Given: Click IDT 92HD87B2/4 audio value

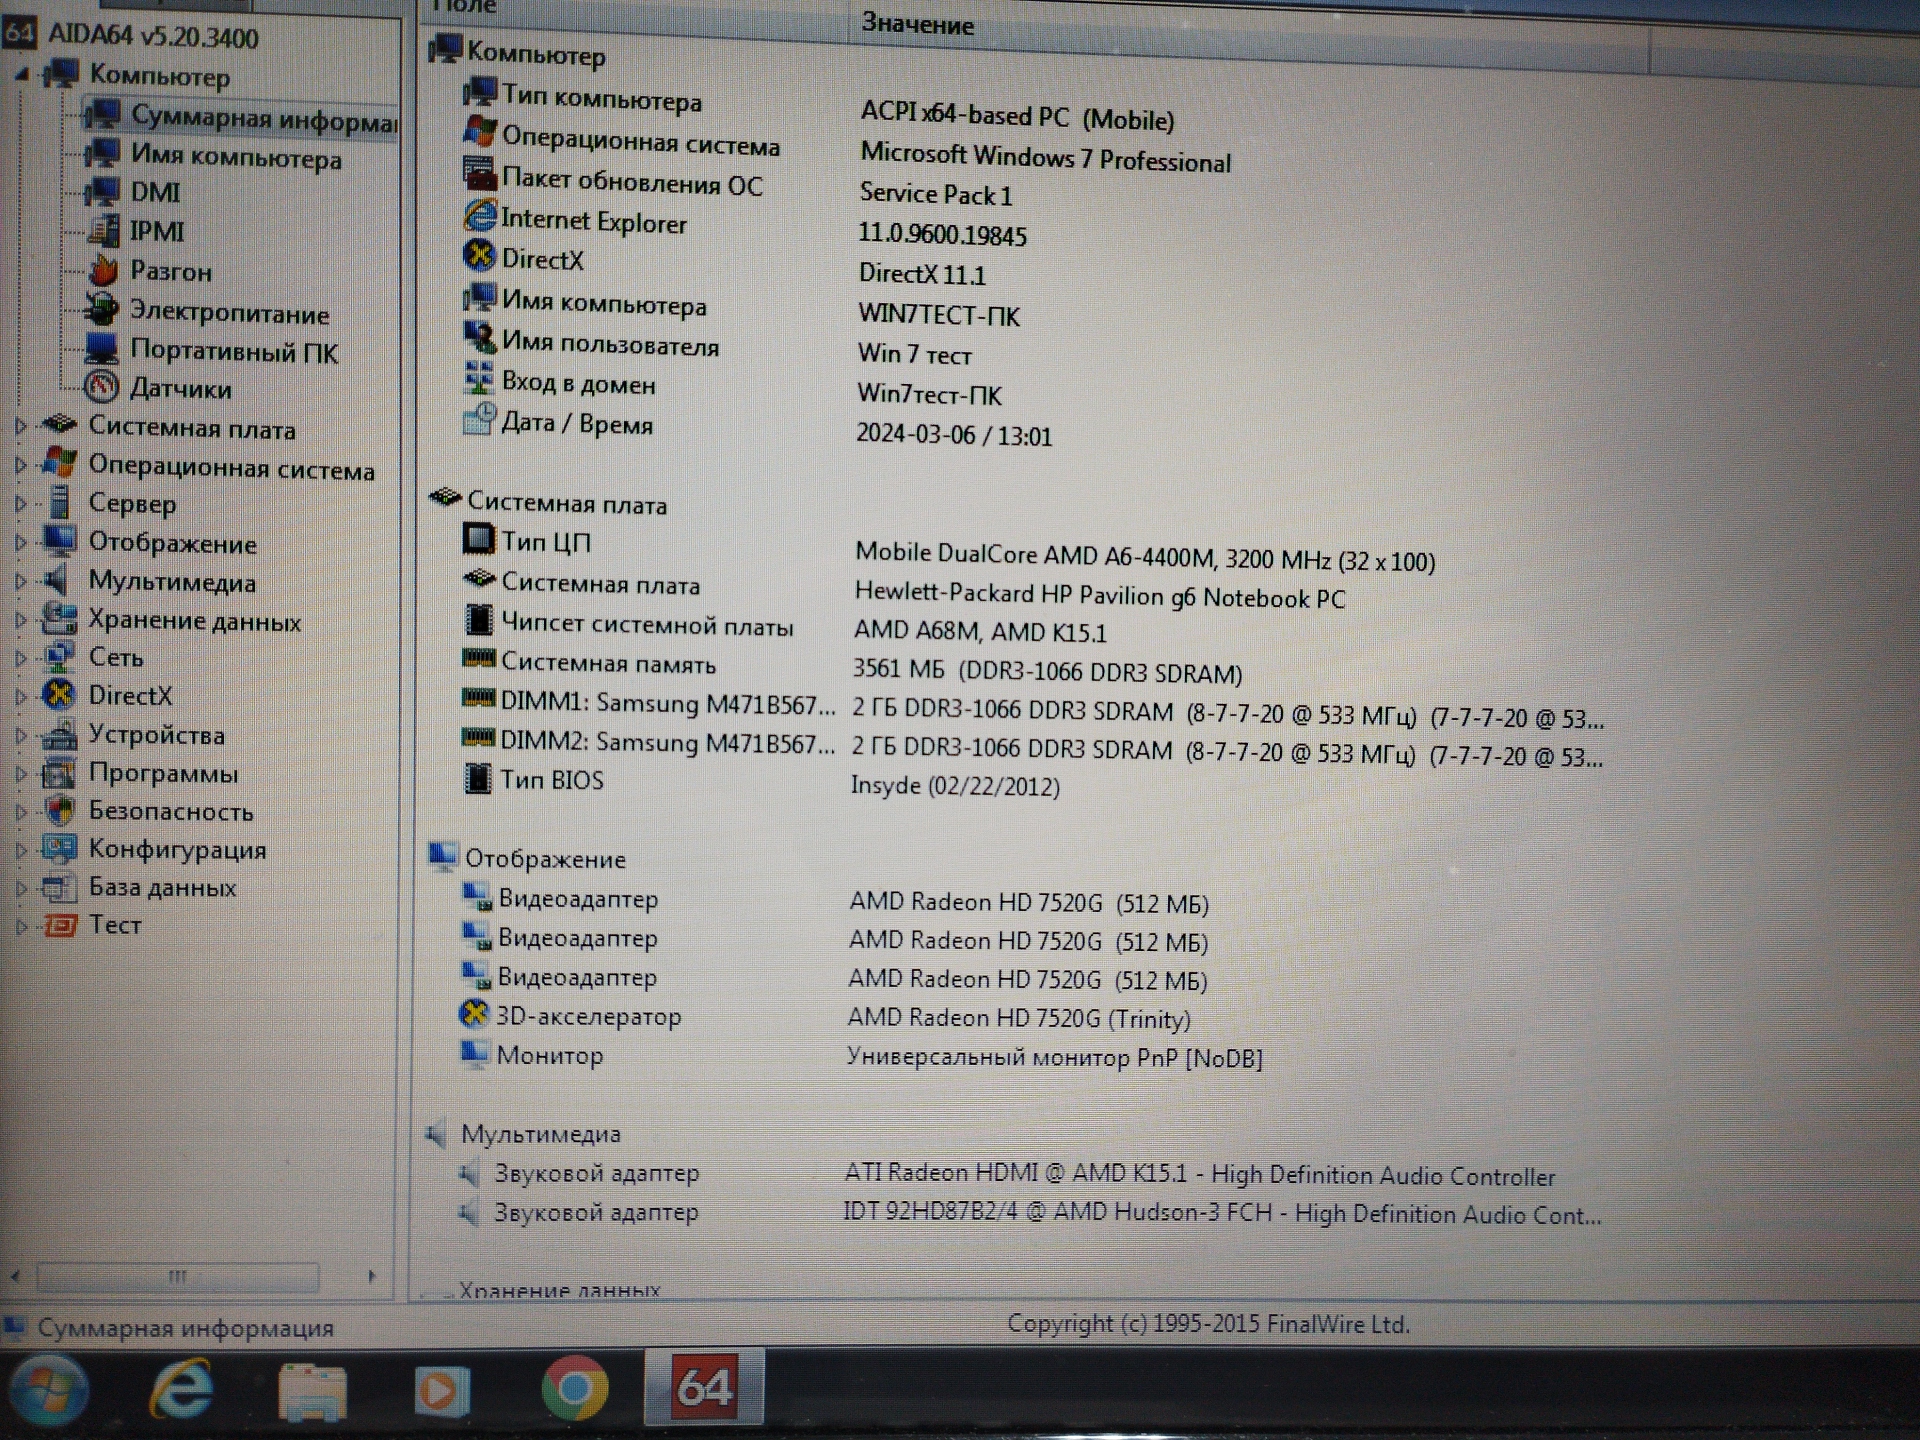Looking at the screenshot, I should [x=1222, y=1213].
